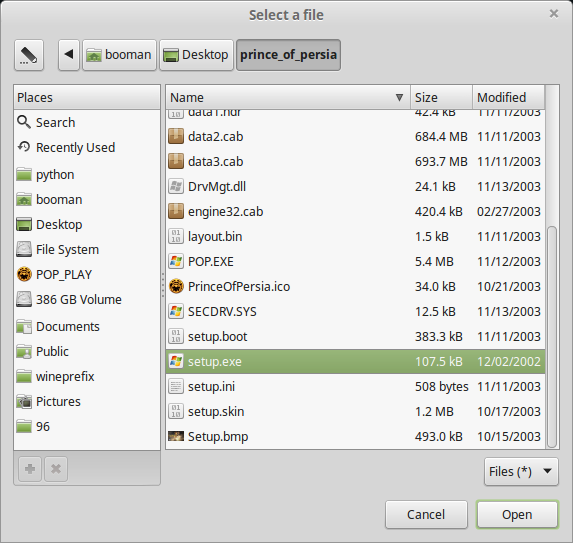This screenshot has height=543, width=573.
Task: Click the Public folder icon
Action: (x=24, y=351)
